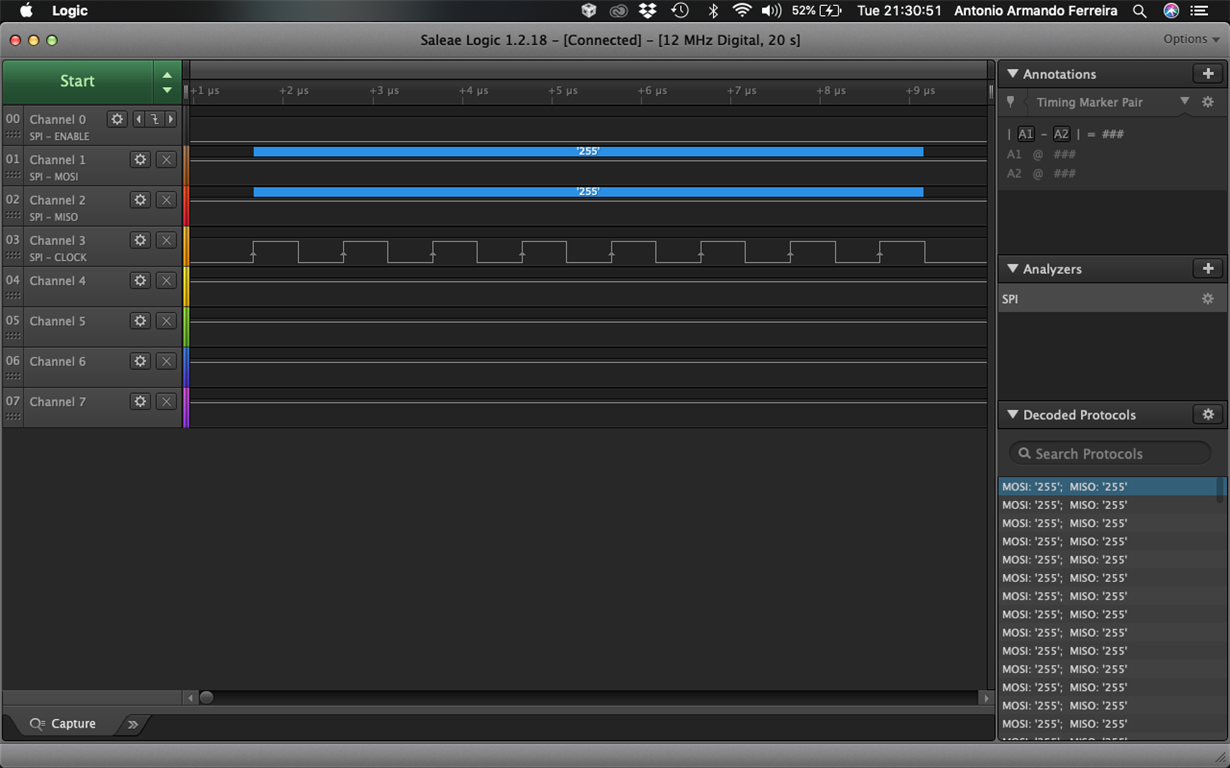The height and width of the screenshot is (768, 1230).
Task: Click Channel 0 SPI - ENABLE label
Action: (59, 136)
